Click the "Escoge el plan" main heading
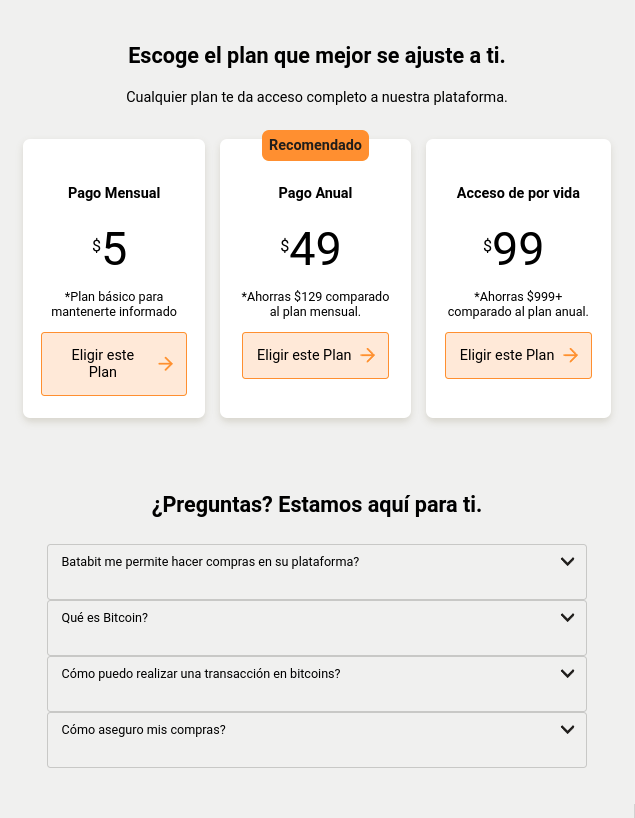 click(317, 56)
